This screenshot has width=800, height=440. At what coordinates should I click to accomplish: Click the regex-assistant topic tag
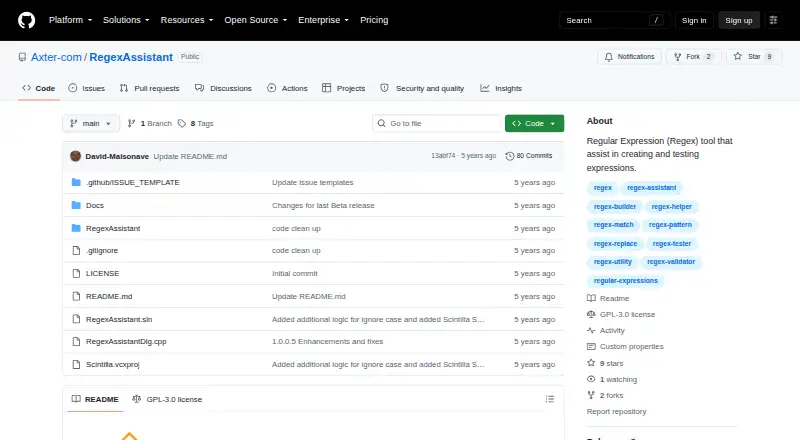(652, 188)
